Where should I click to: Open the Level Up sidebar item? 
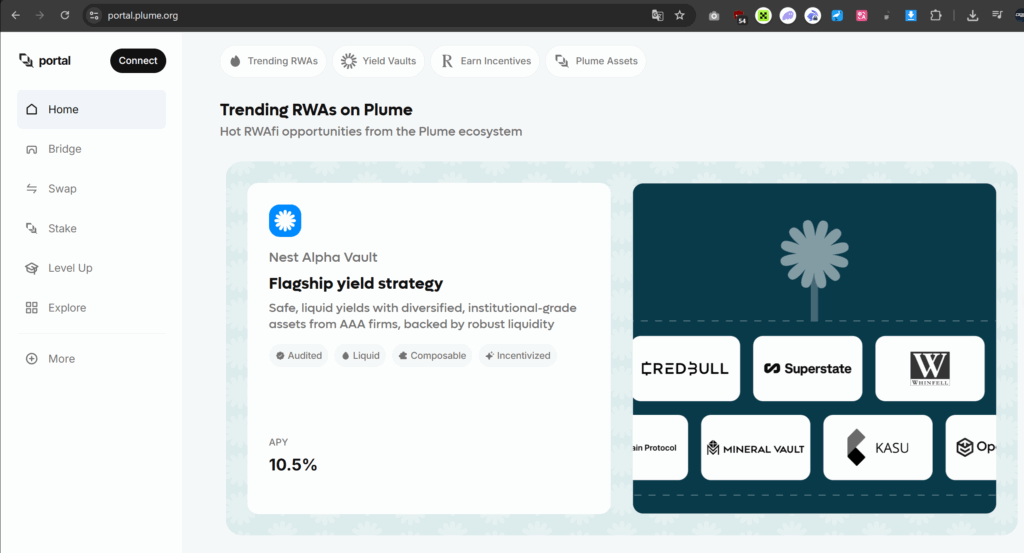[x=91, y=268]
